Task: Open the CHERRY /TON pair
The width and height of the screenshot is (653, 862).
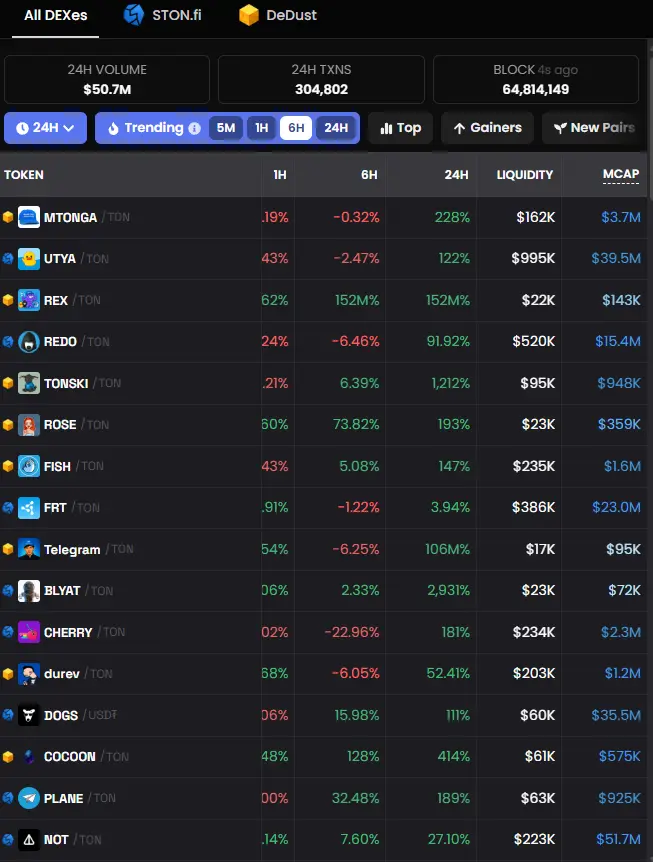Action: [x=85, y=632]
